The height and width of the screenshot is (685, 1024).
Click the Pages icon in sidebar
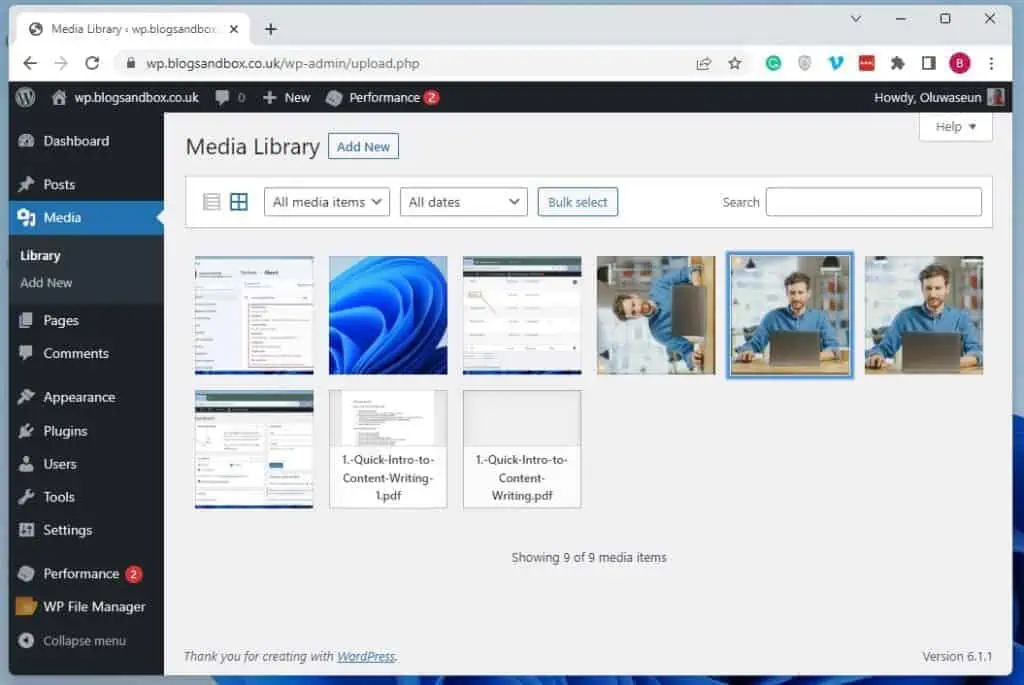(x=26, y=320)
